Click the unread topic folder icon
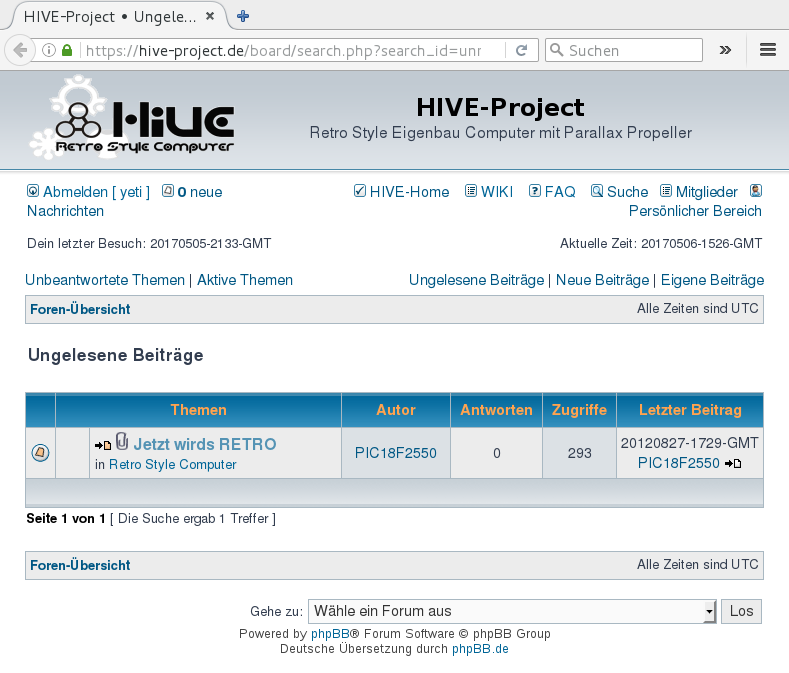The height and width of the screenshot is (673, 789). click(x=40, y=453)
